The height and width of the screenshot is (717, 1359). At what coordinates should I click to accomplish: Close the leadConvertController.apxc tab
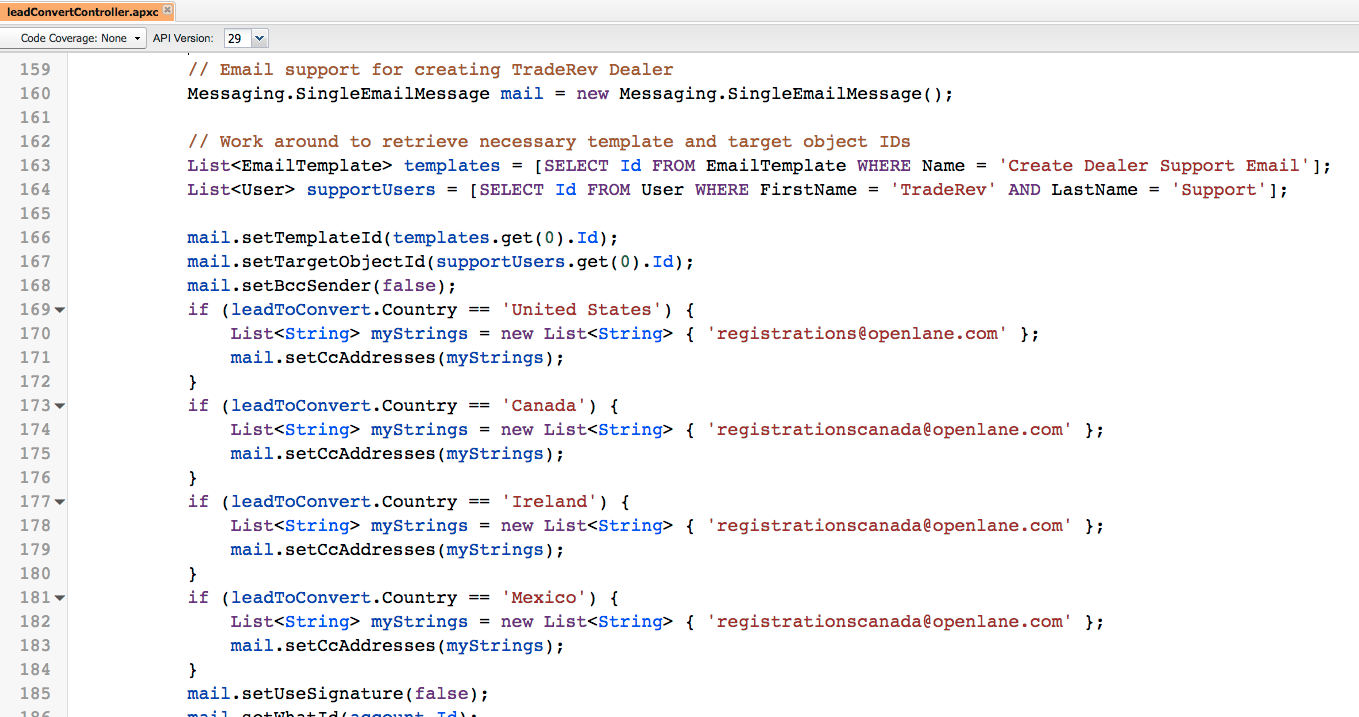[x=166, y=11]
